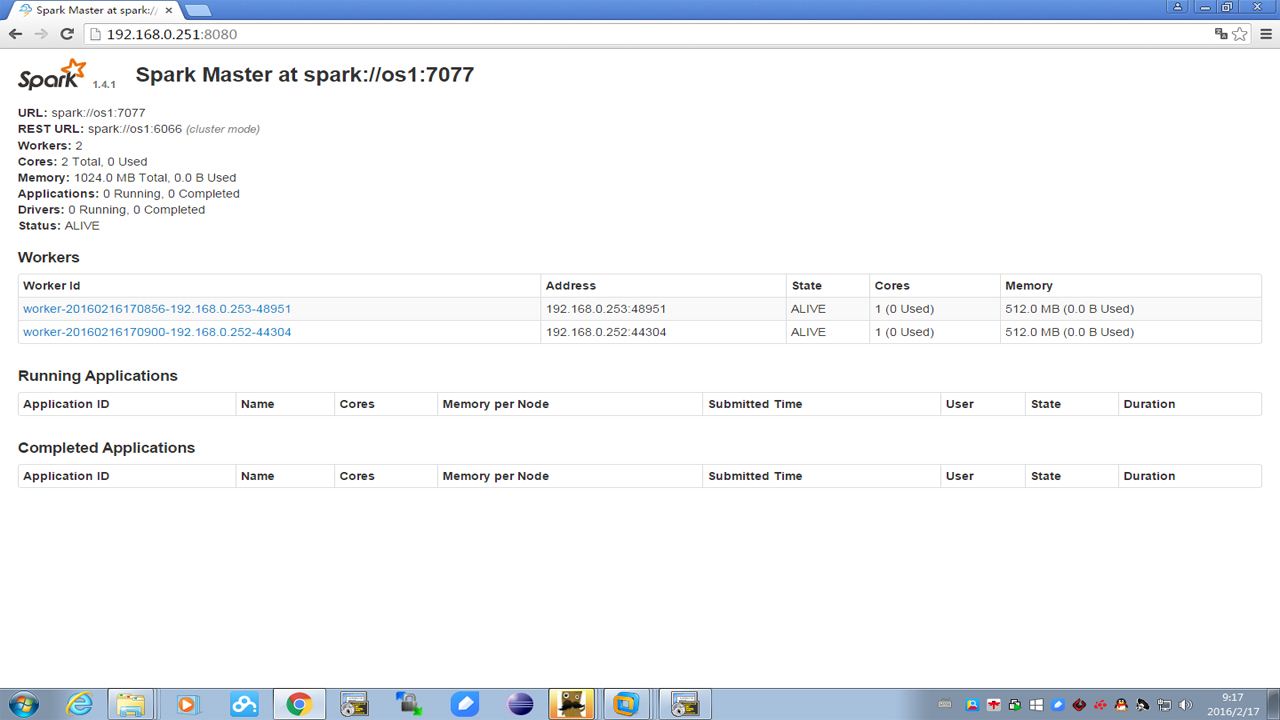Open the network connection tray icon
This screenshot has height=720, width=1280.
[x=1165, y=705]
